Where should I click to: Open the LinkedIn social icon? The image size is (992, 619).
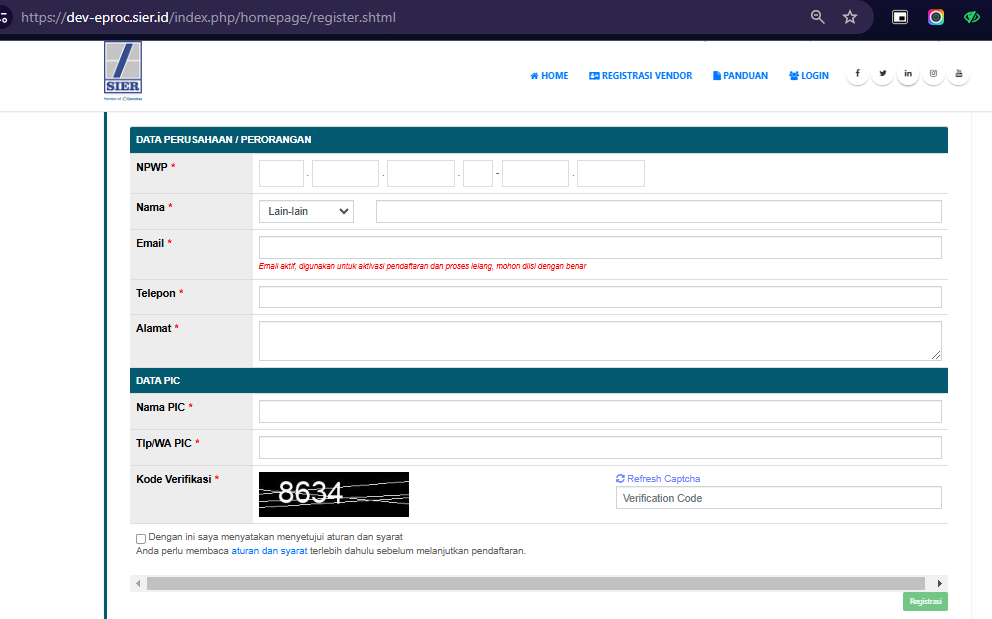908,74
